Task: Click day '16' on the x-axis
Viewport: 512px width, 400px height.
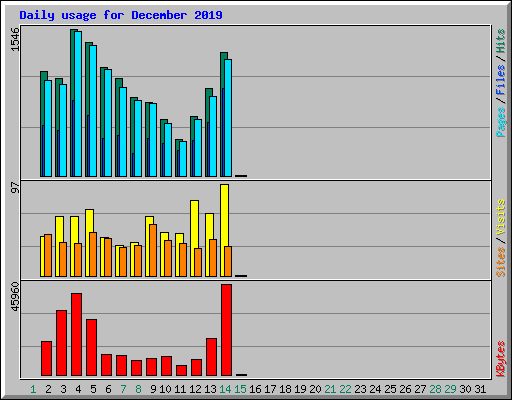Action: click(x=255, y=389)
